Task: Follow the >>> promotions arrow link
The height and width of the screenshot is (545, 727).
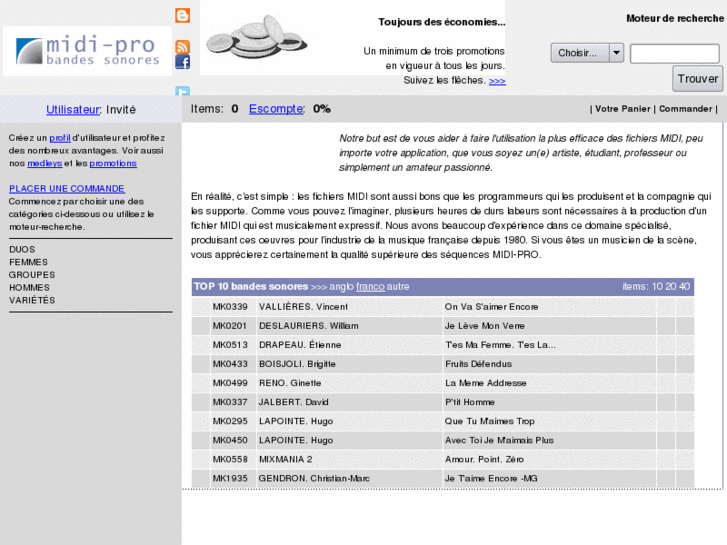Action: tap(497, 81)
